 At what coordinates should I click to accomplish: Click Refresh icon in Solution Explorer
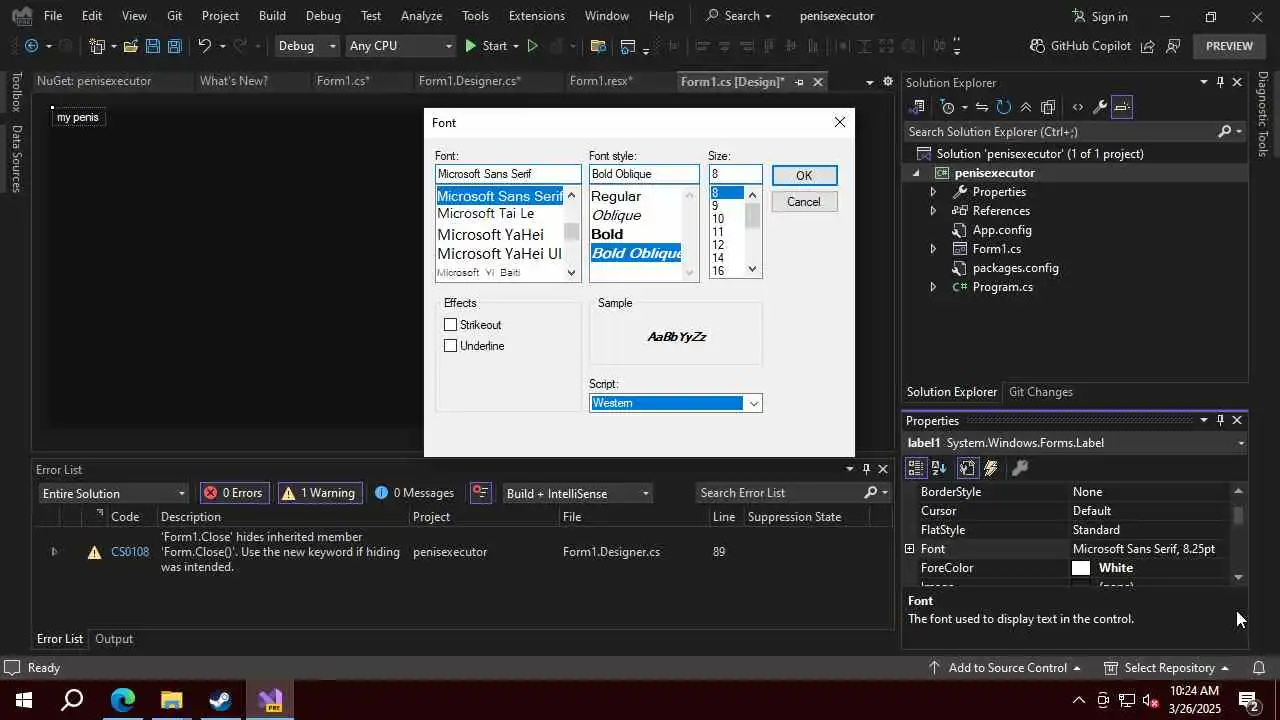(x=1003, y=107)
